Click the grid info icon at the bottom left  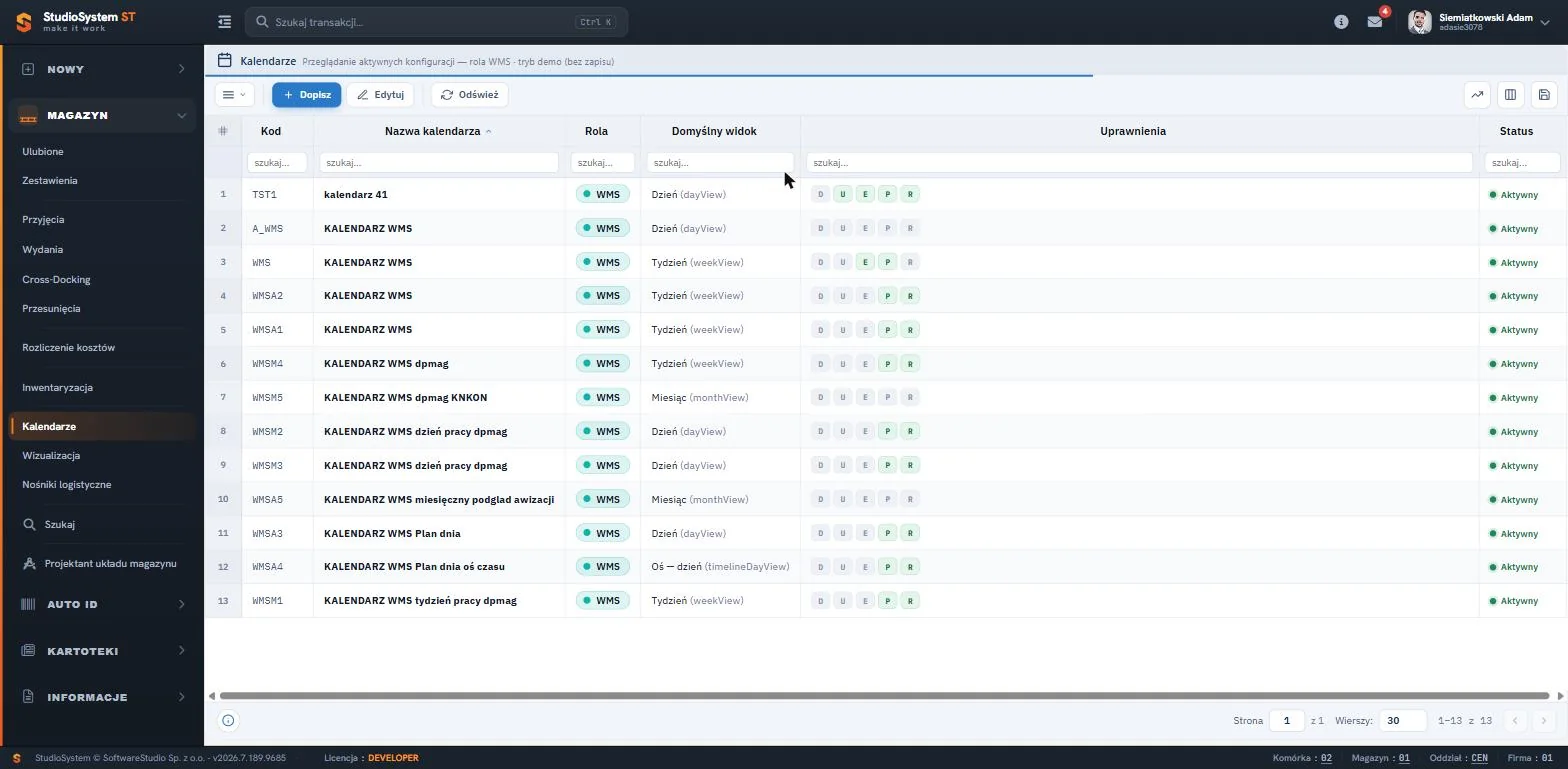(228, 720)
